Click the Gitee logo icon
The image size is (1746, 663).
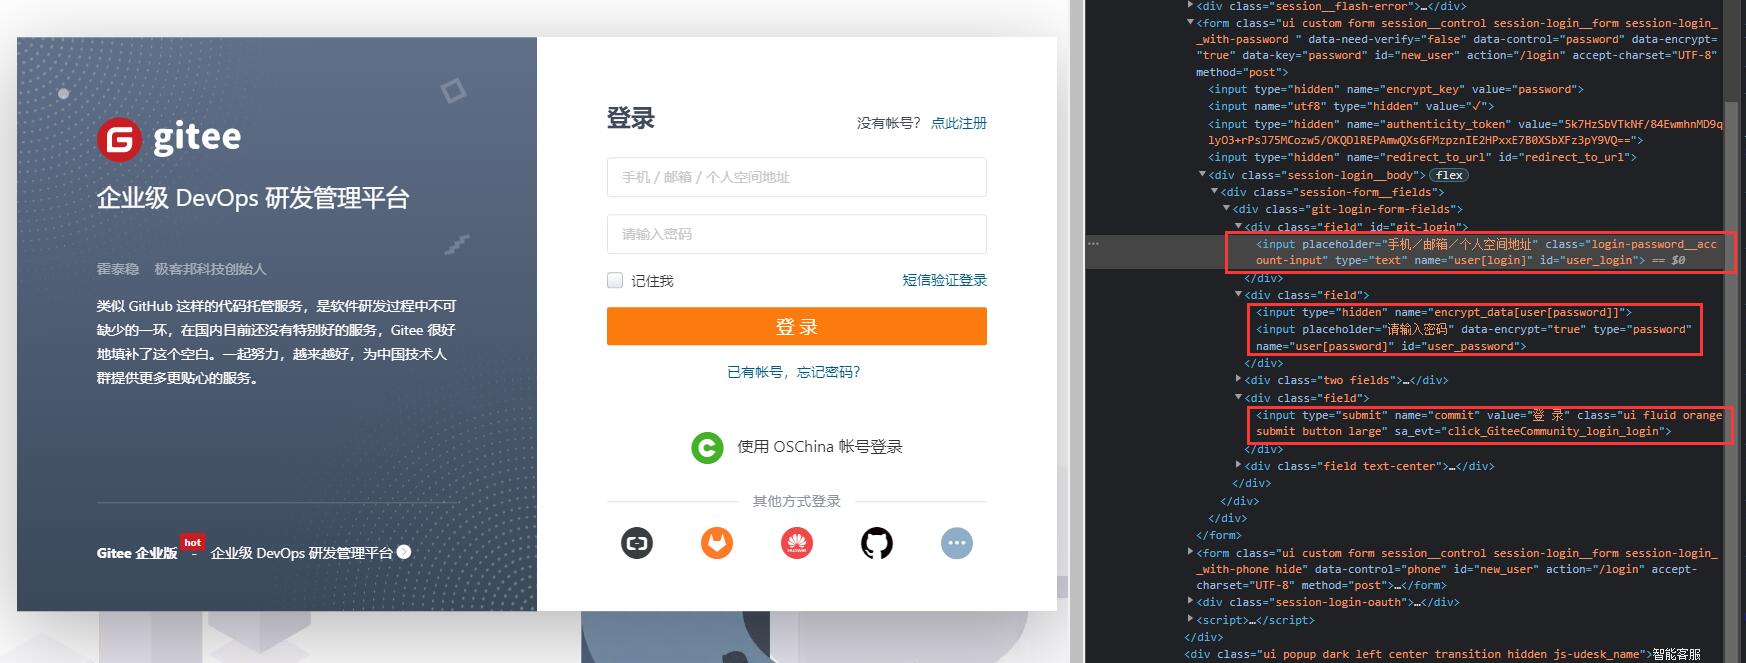click(119, 139)
